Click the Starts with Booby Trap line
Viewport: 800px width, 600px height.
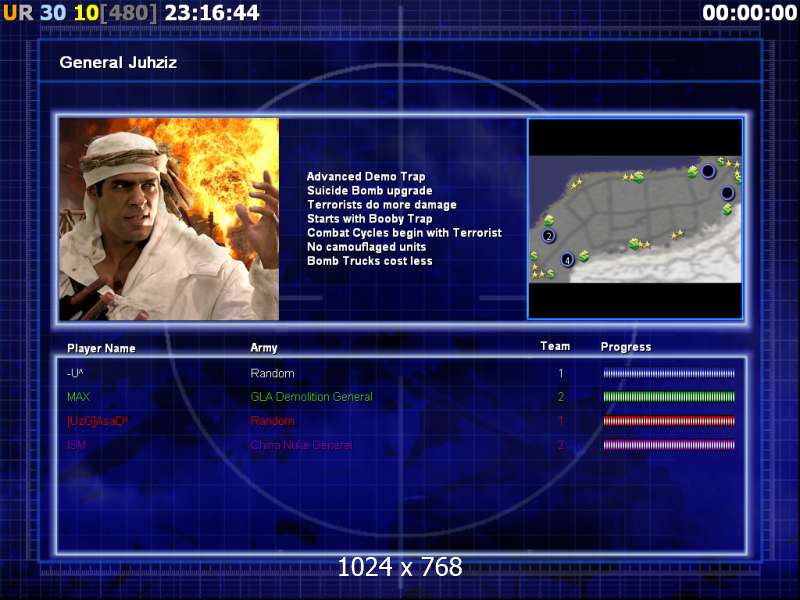369,219
